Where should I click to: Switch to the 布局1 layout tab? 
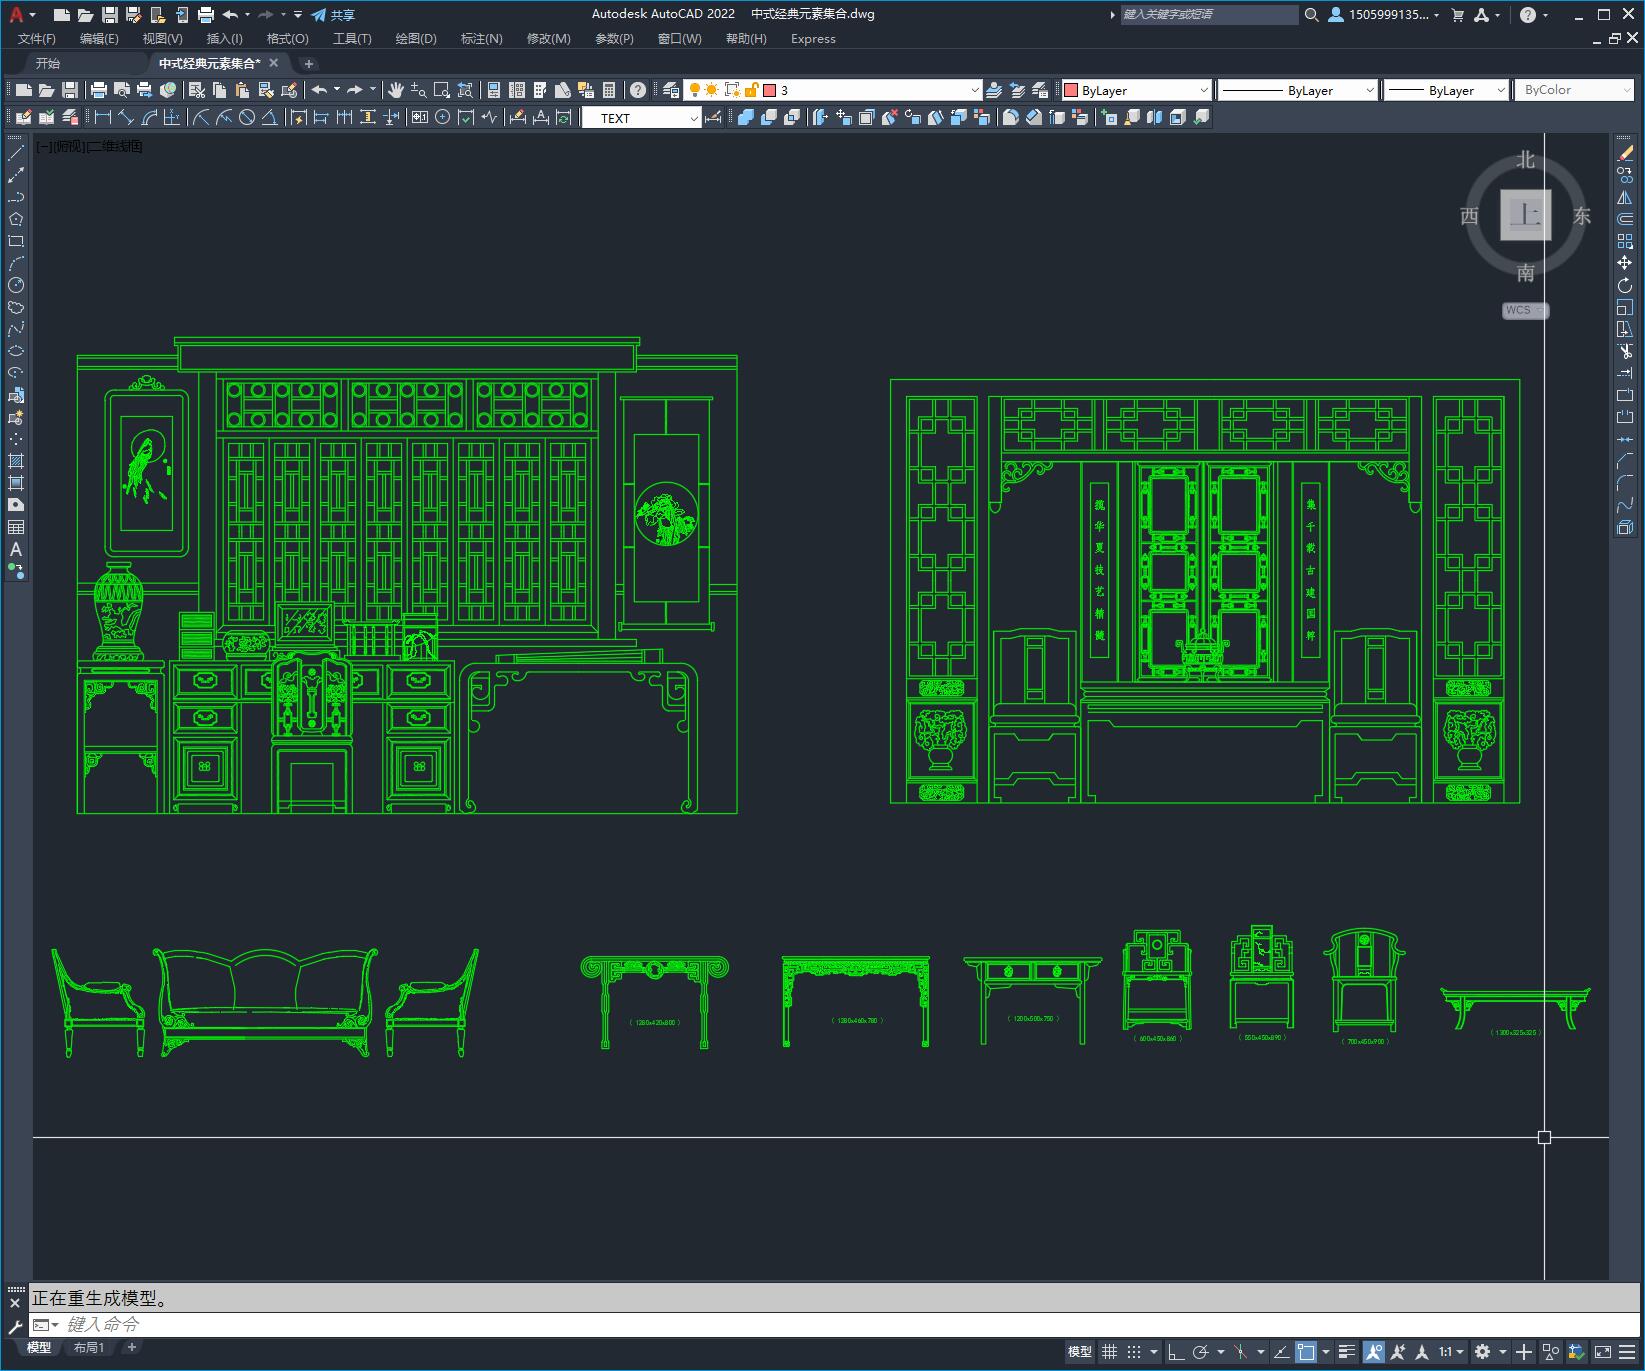coord(89,1348)
